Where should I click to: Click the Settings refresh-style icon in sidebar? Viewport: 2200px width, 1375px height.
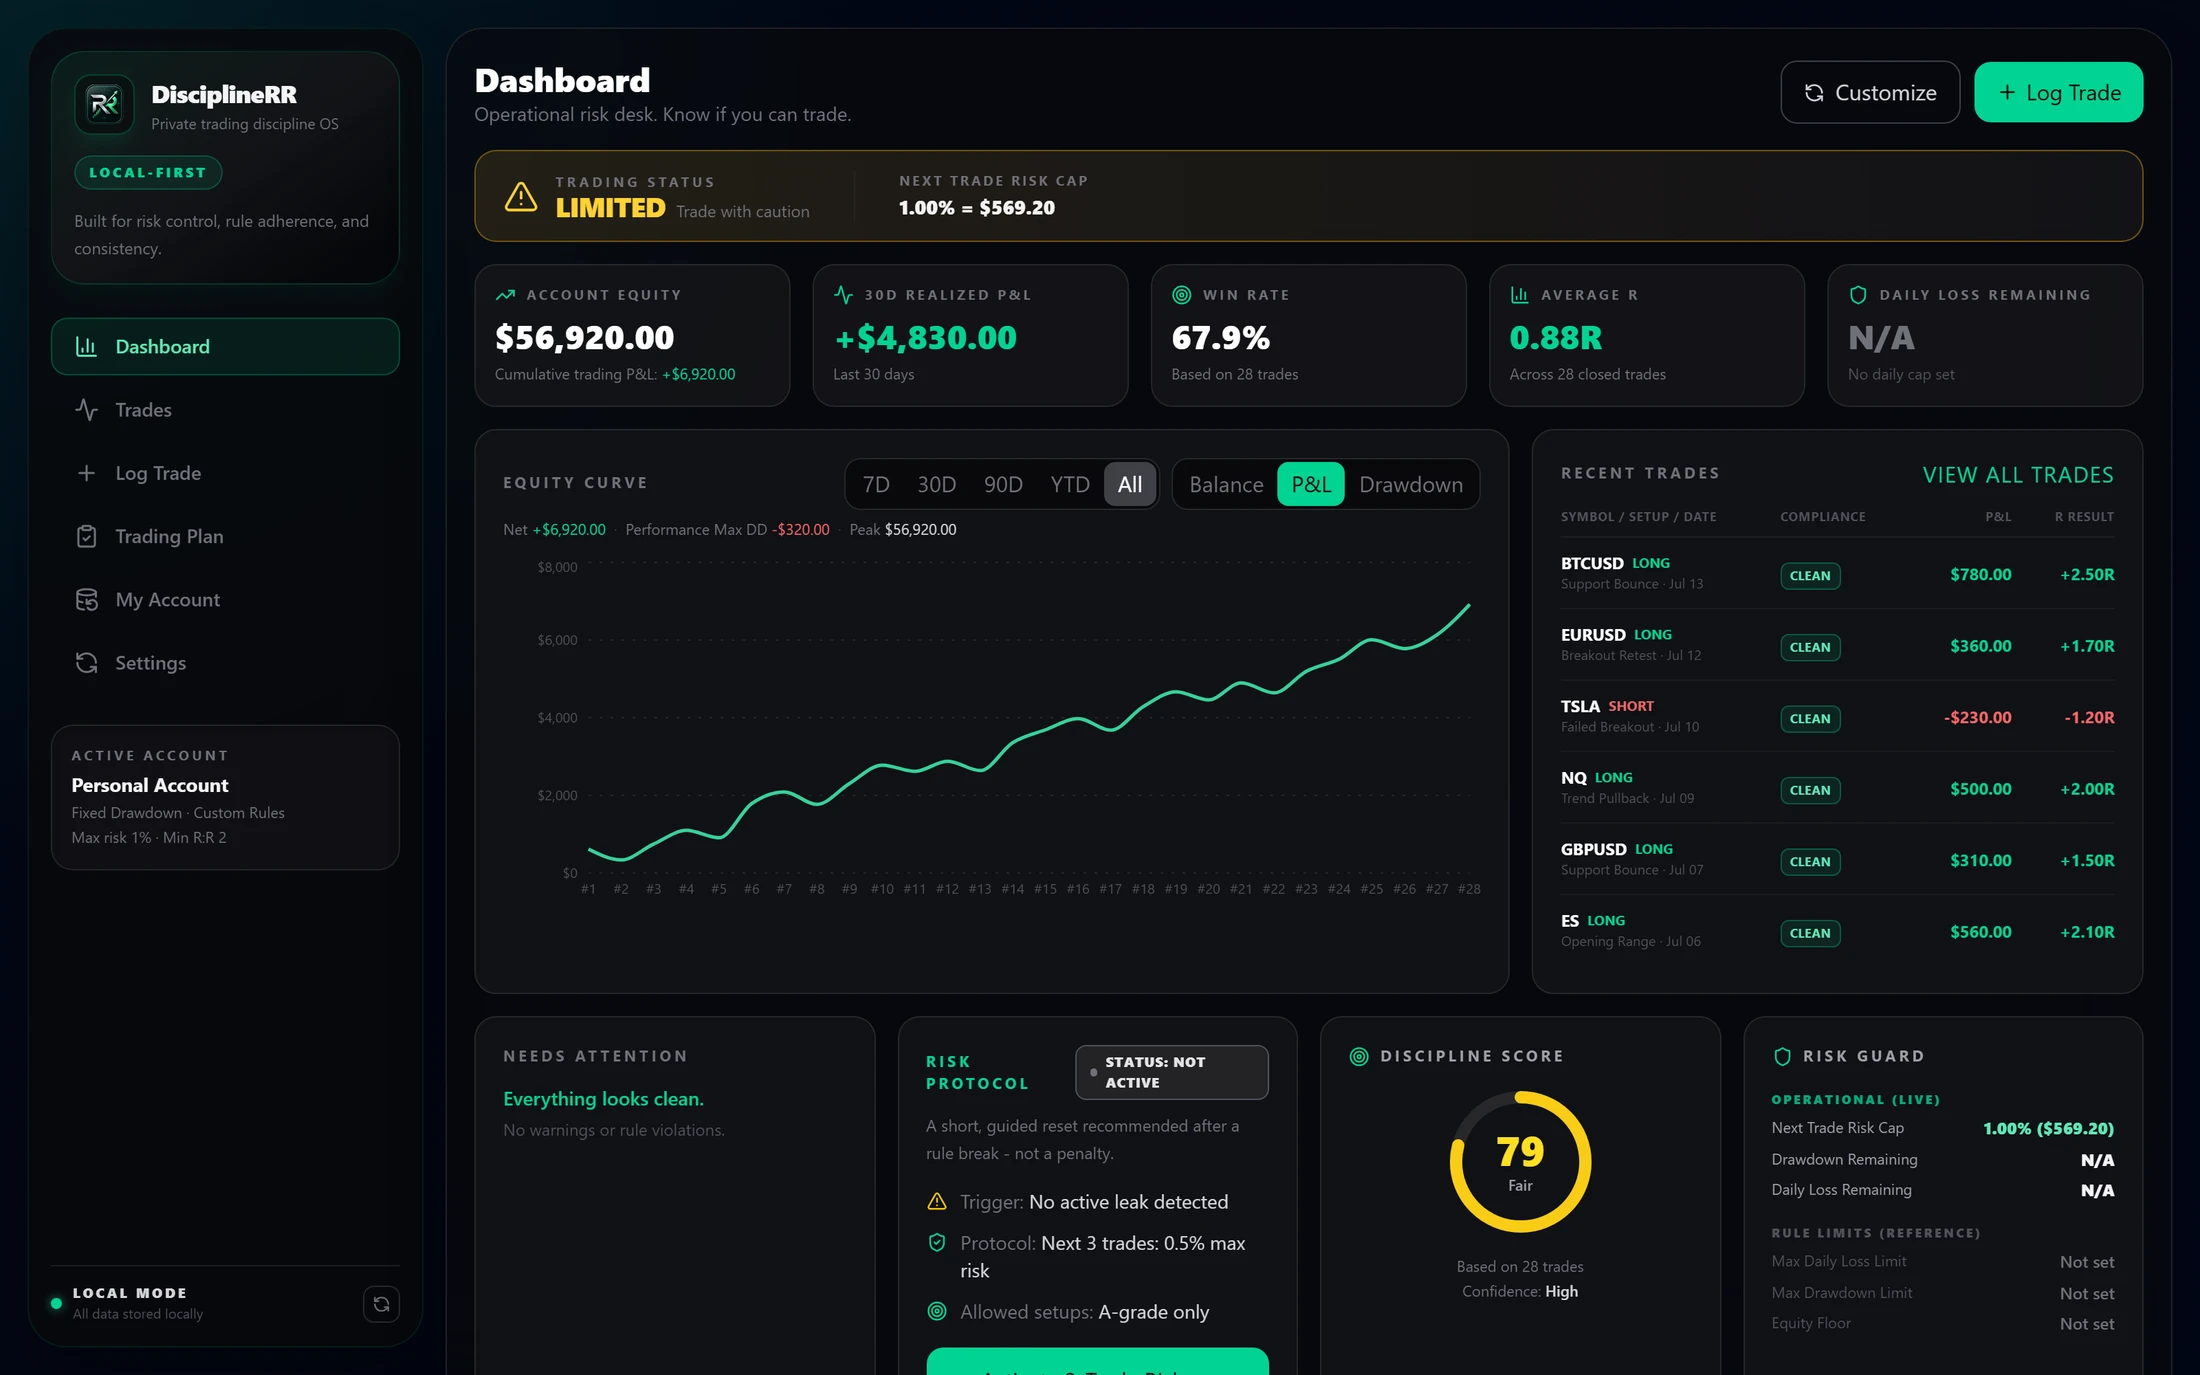[x=86, y=662]
